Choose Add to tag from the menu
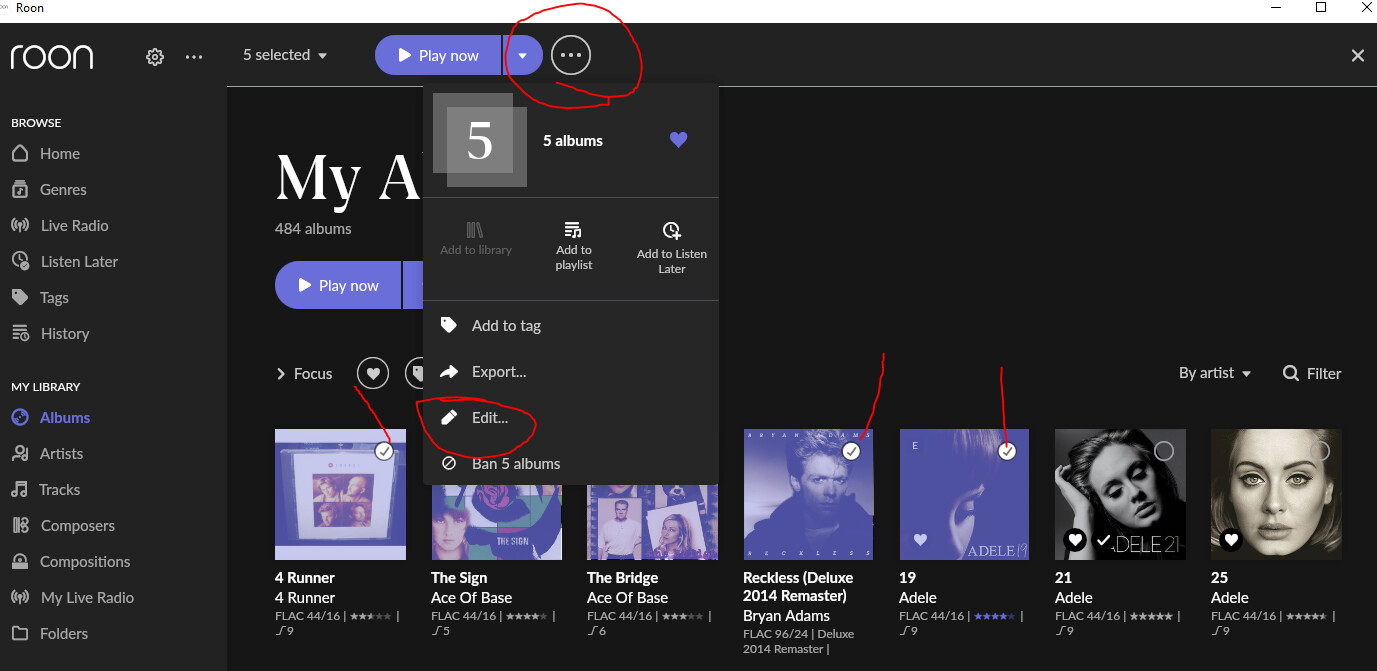Image resolution: width=1377 pixels, height=671 pixels. pyautogui.click(x=571, y=326)
